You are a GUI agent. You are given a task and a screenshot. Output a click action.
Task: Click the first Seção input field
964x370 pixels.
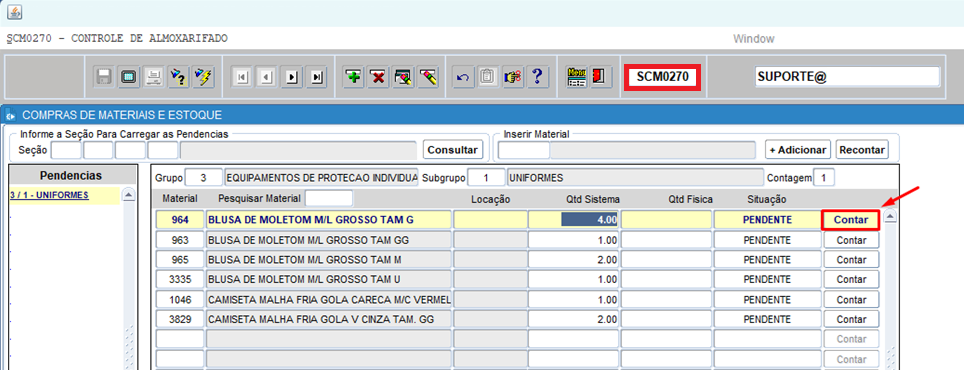point(66,150)
